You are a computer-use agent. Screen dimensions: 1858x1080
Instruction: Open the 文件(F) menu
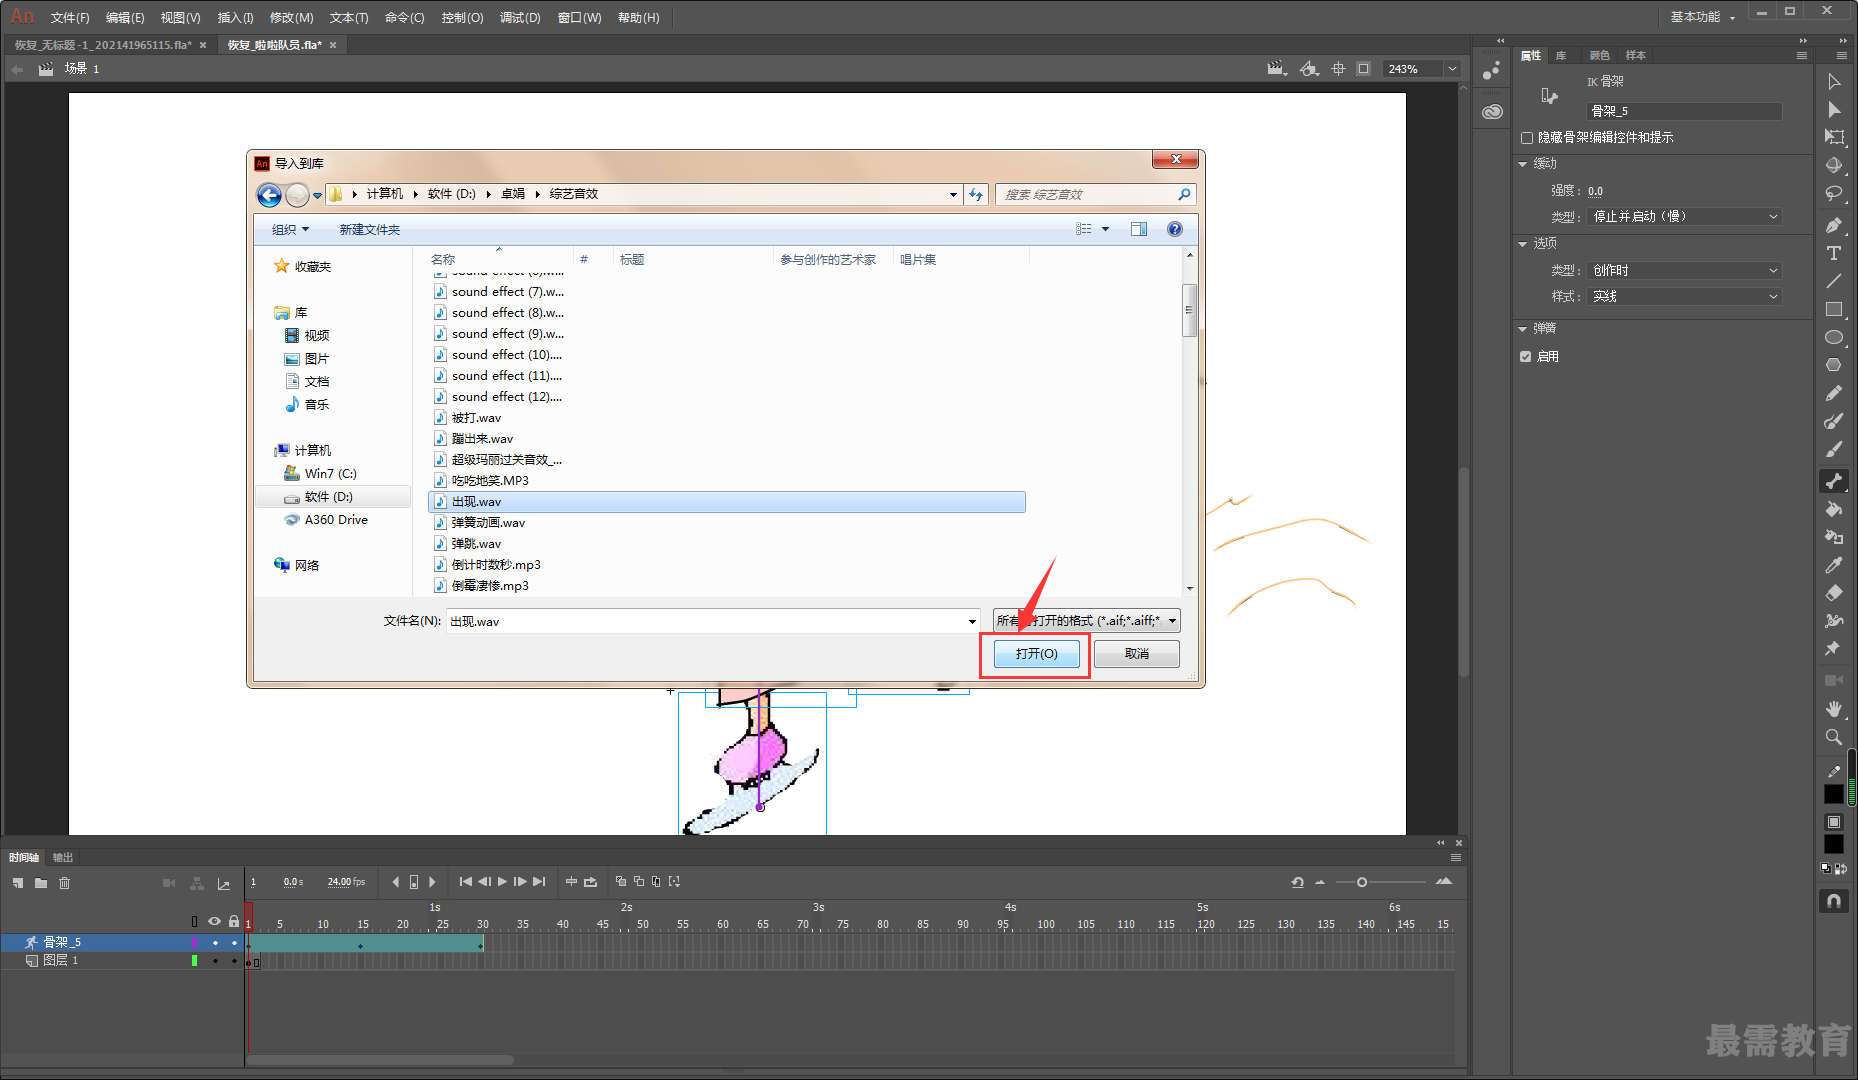click(70, 18)
